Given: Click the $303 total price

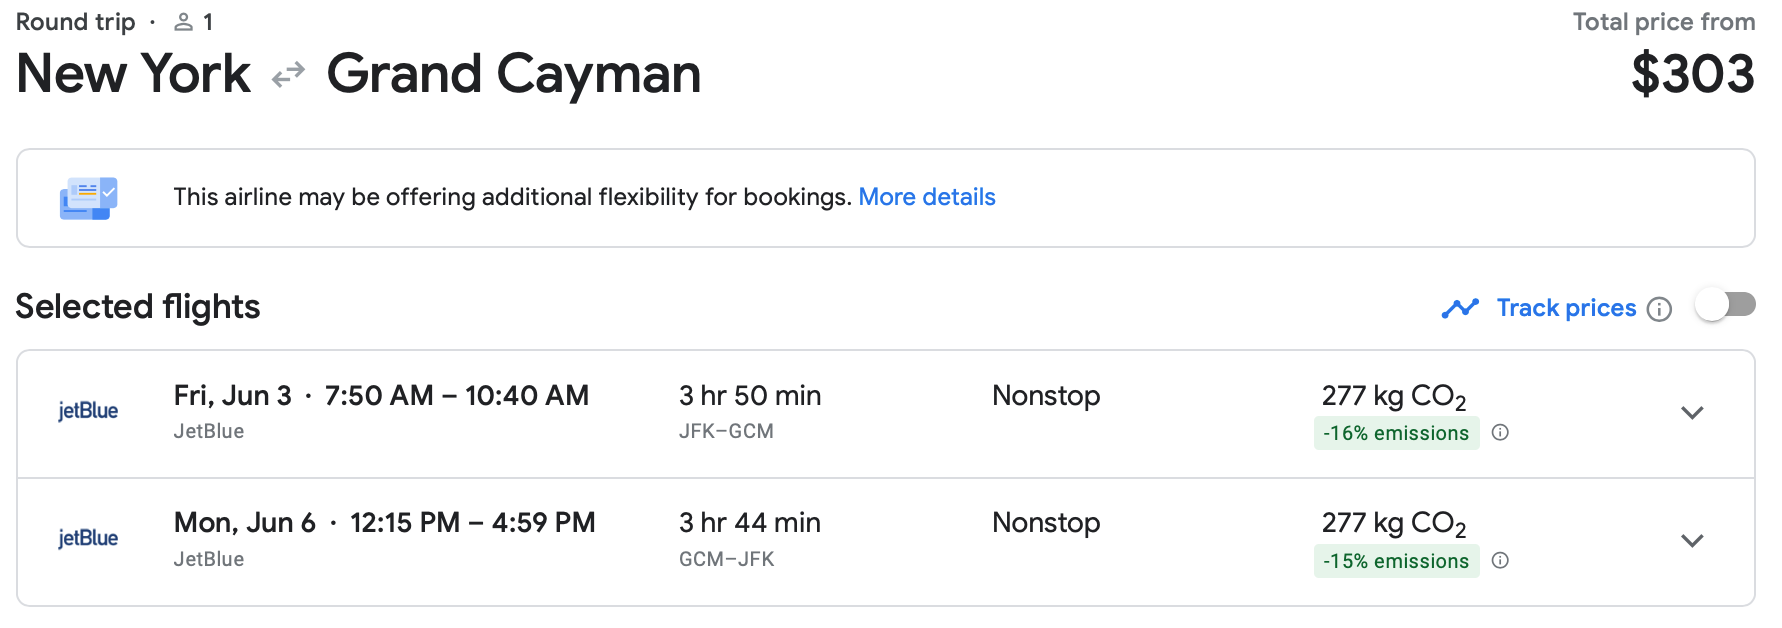Looking at the screenshot, I should tap(1692, 75).
